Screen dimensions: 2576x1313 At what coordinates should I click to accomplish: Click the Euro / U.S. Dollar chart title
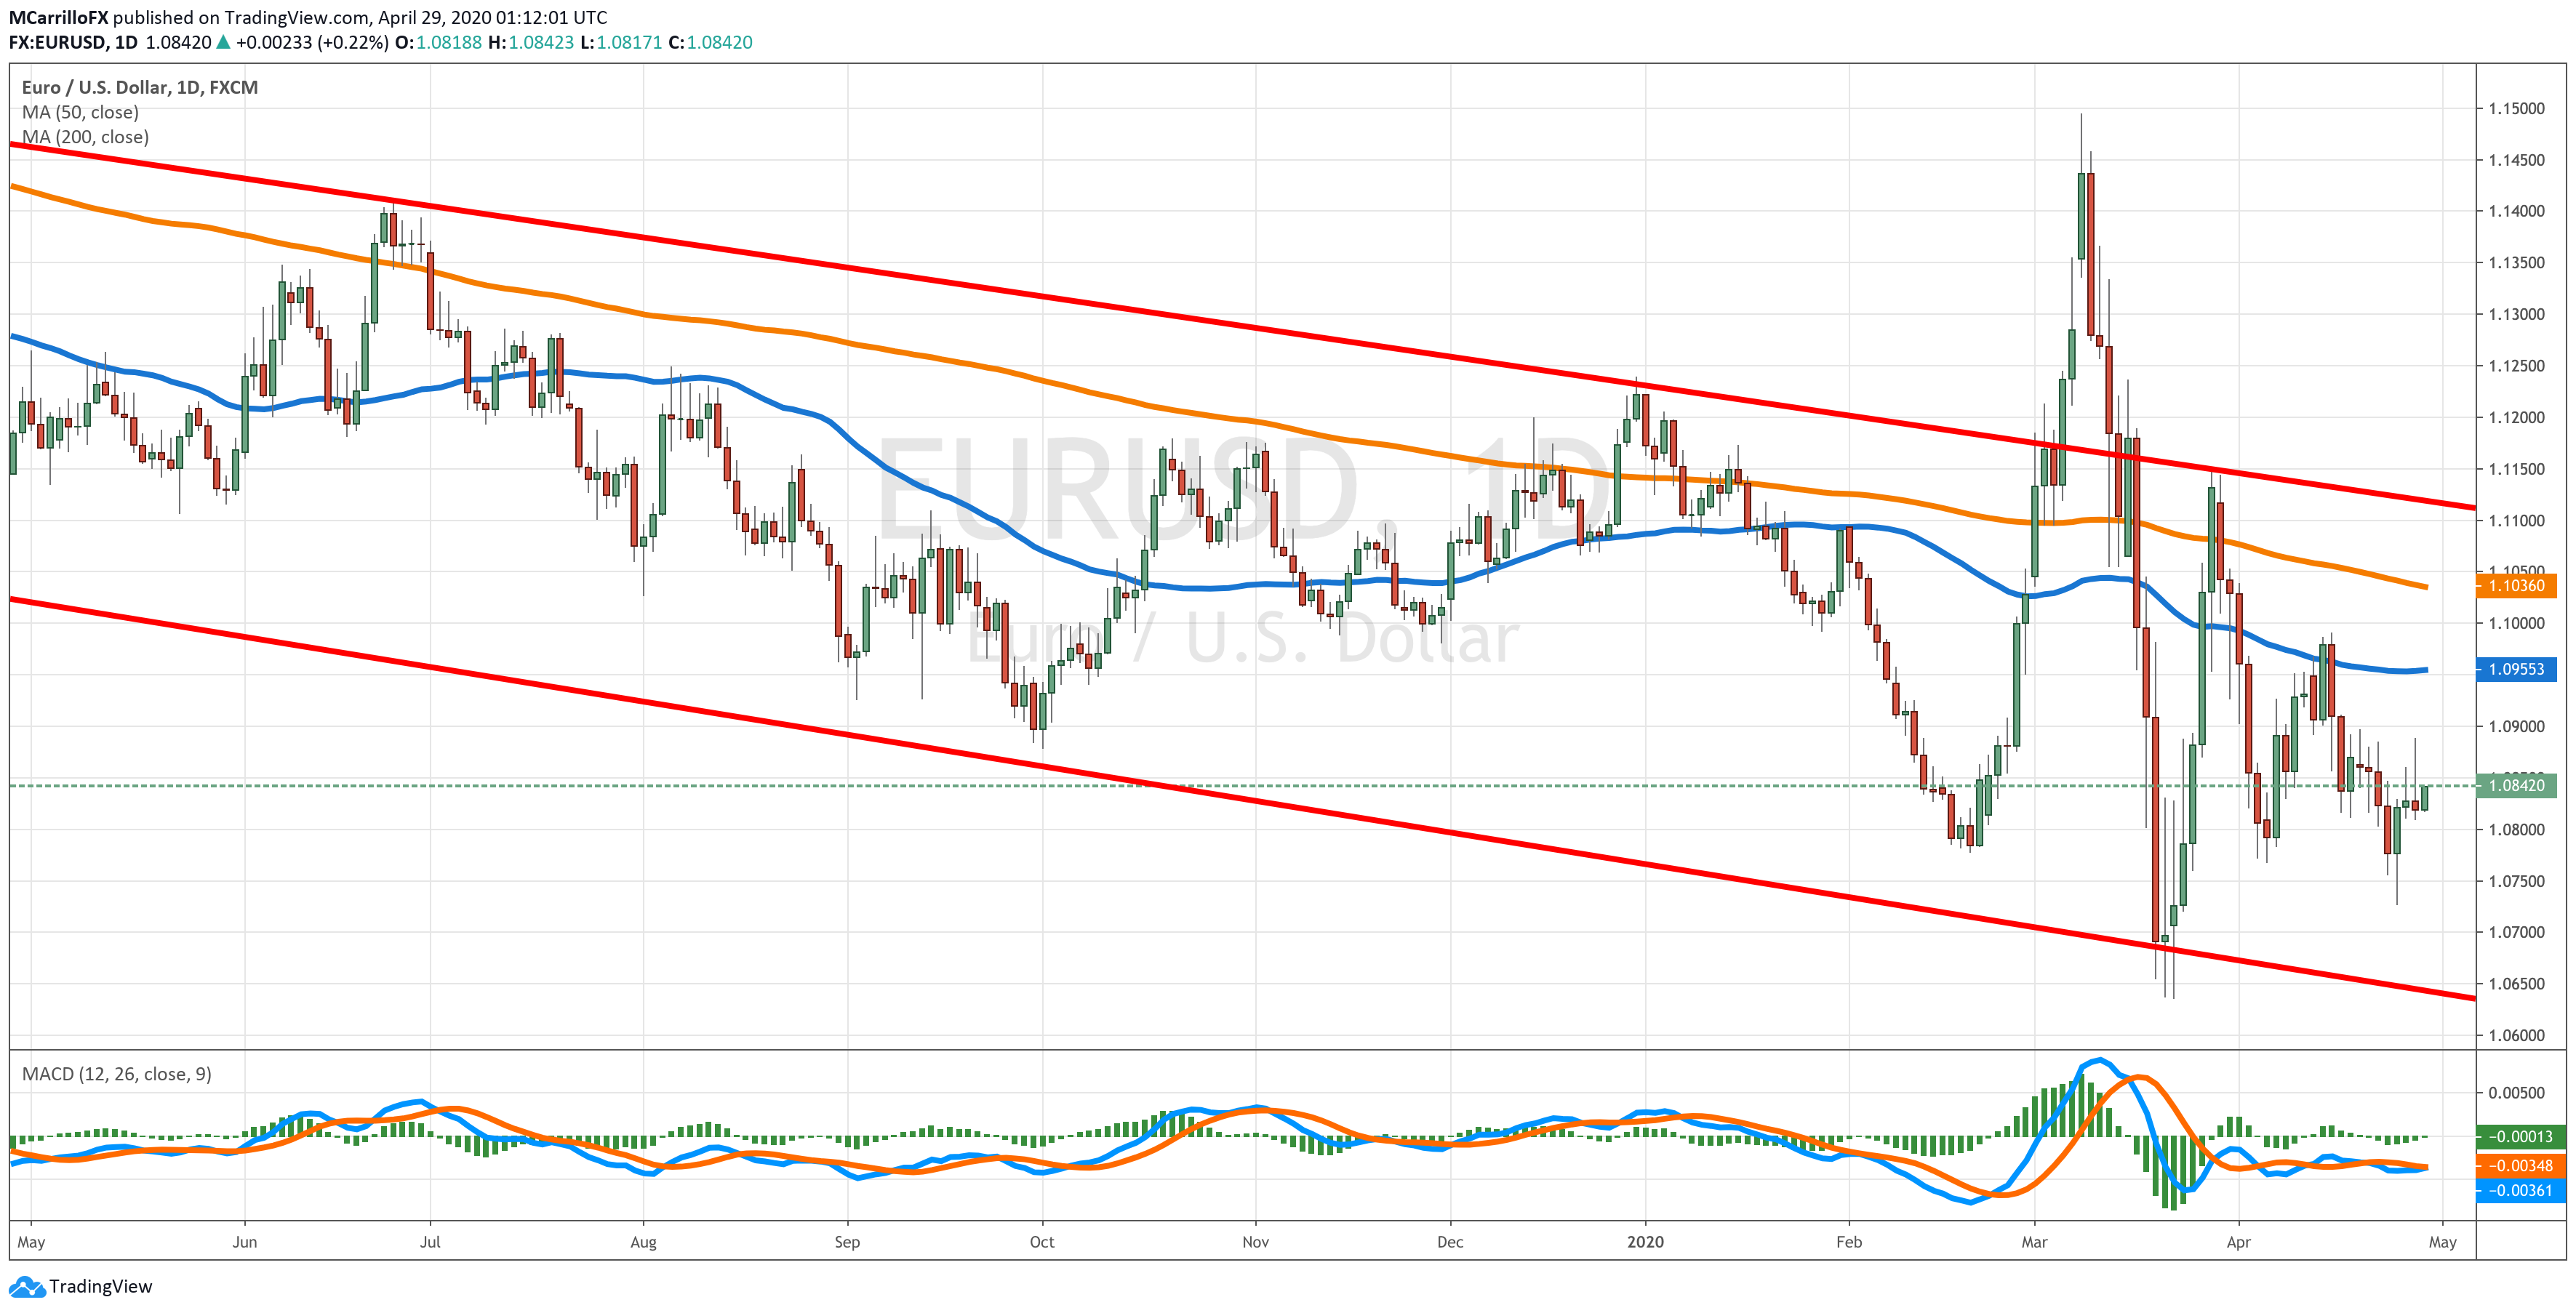(140, 87)
